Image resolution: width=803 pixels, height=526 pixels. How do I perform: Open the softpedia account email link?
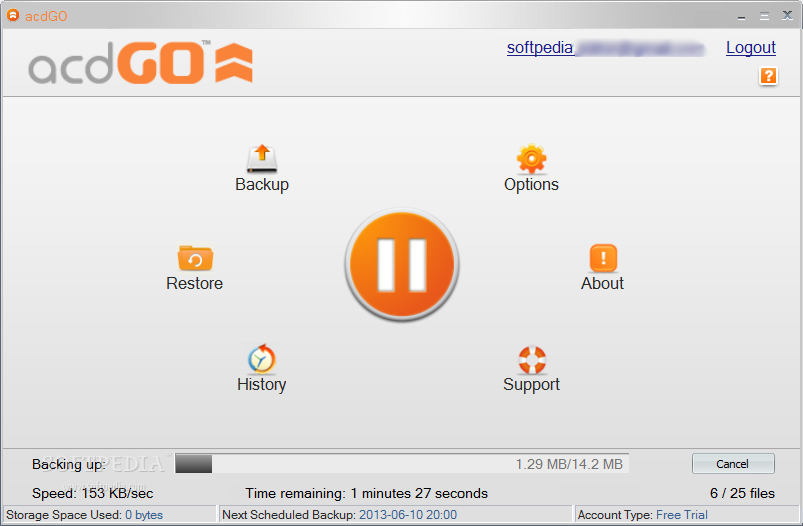(x=605, y=48)
